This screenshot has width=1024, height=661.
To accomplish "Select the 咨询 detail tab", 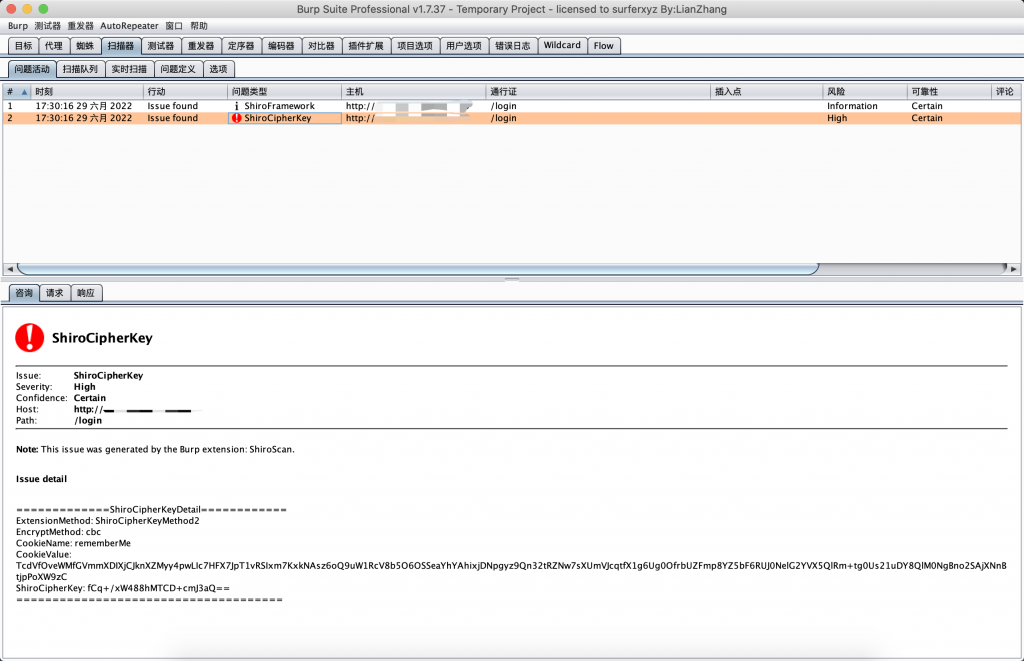I will 24,293.
